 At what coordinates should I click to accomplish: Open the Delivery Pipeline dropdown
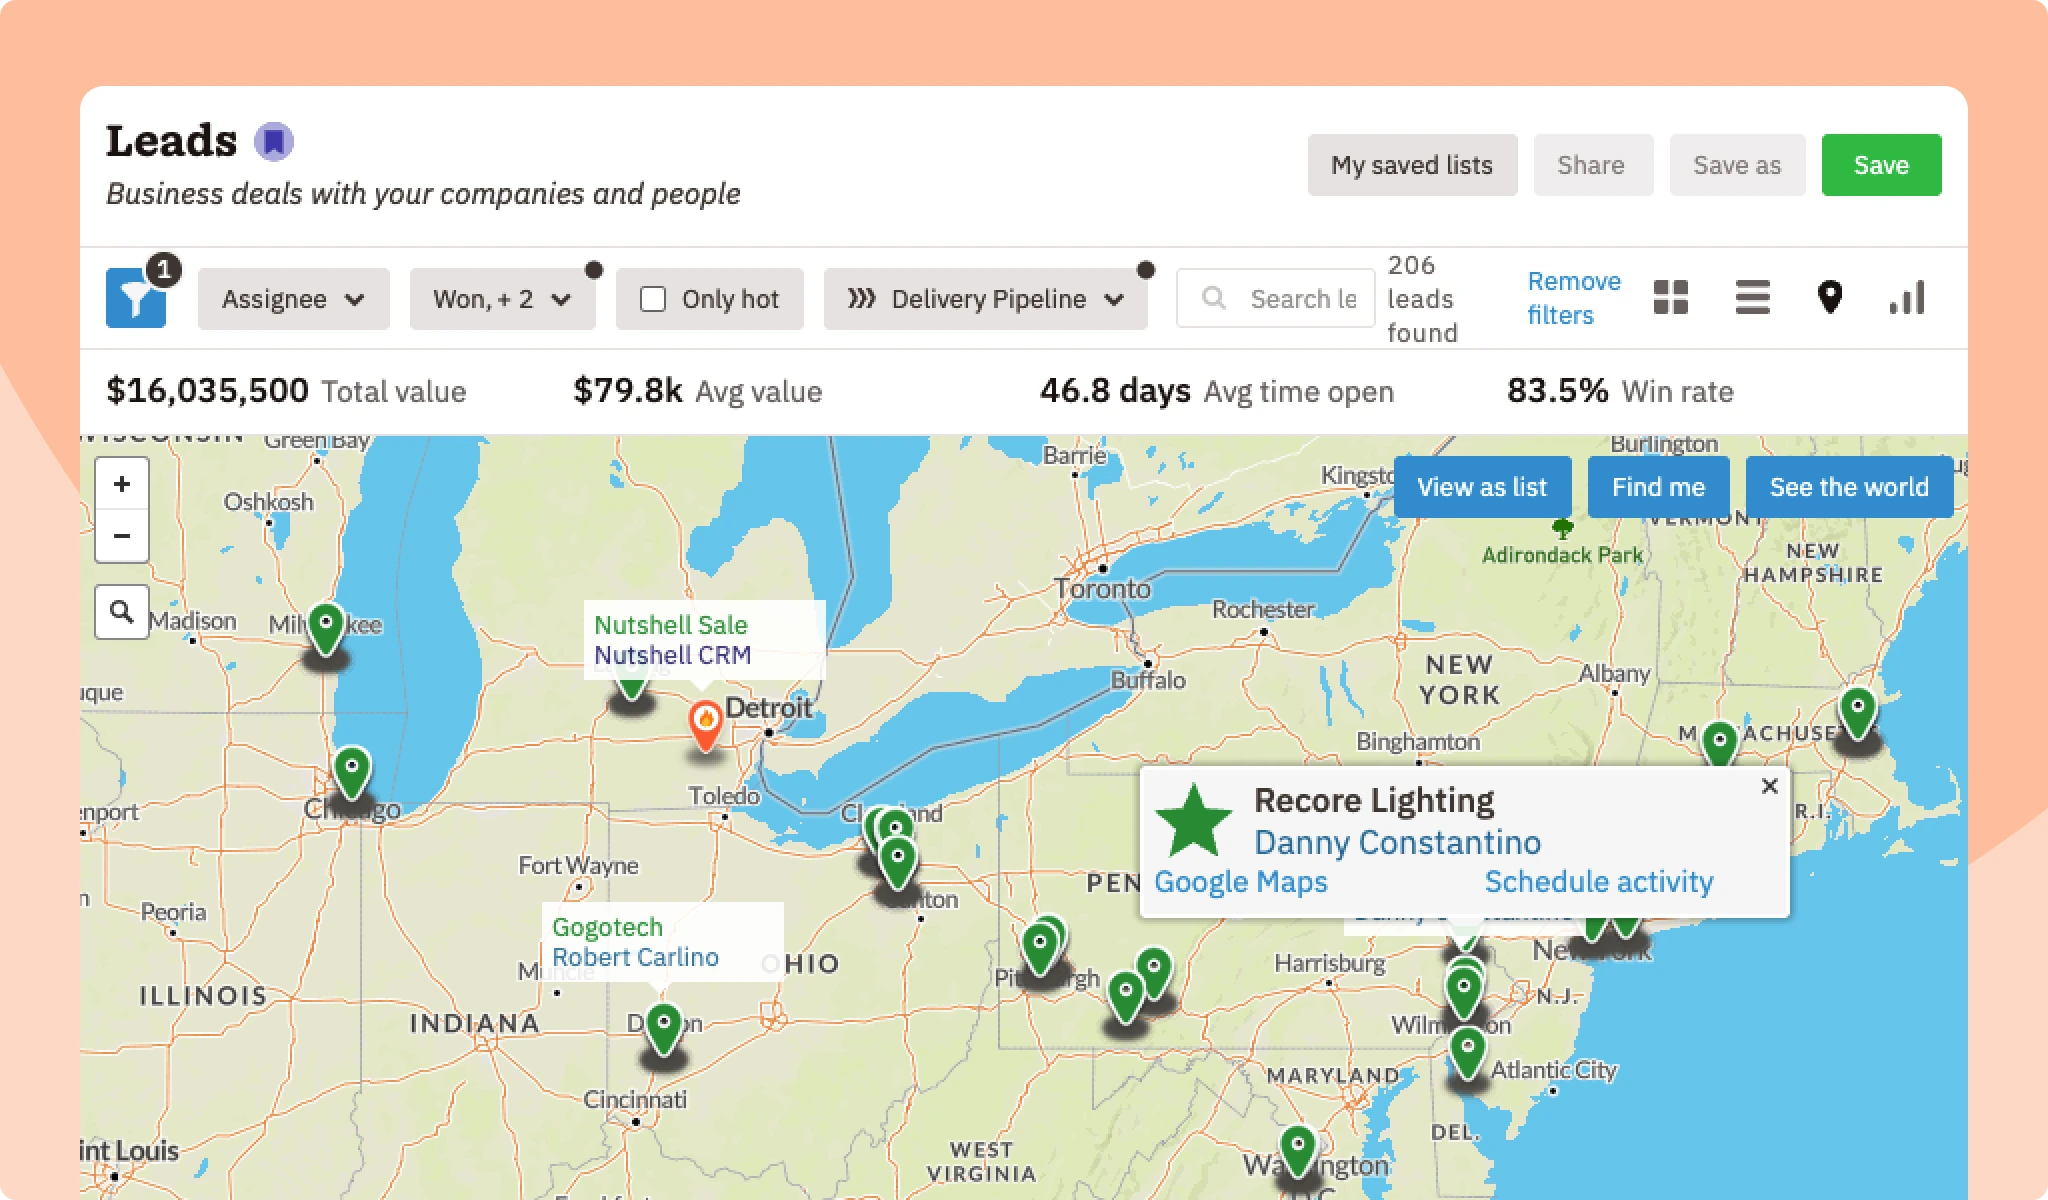click(x=985, y=299)
